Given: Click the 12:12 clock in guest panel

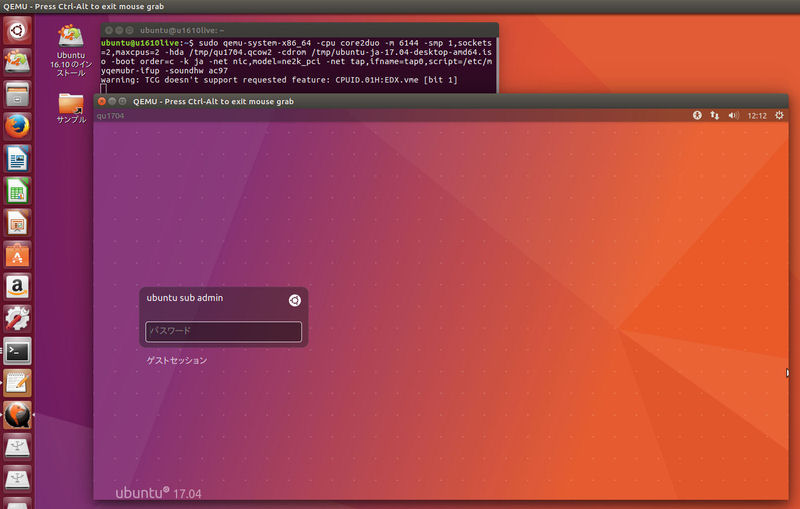Looking at the screenshot, I should pos(757,116).
